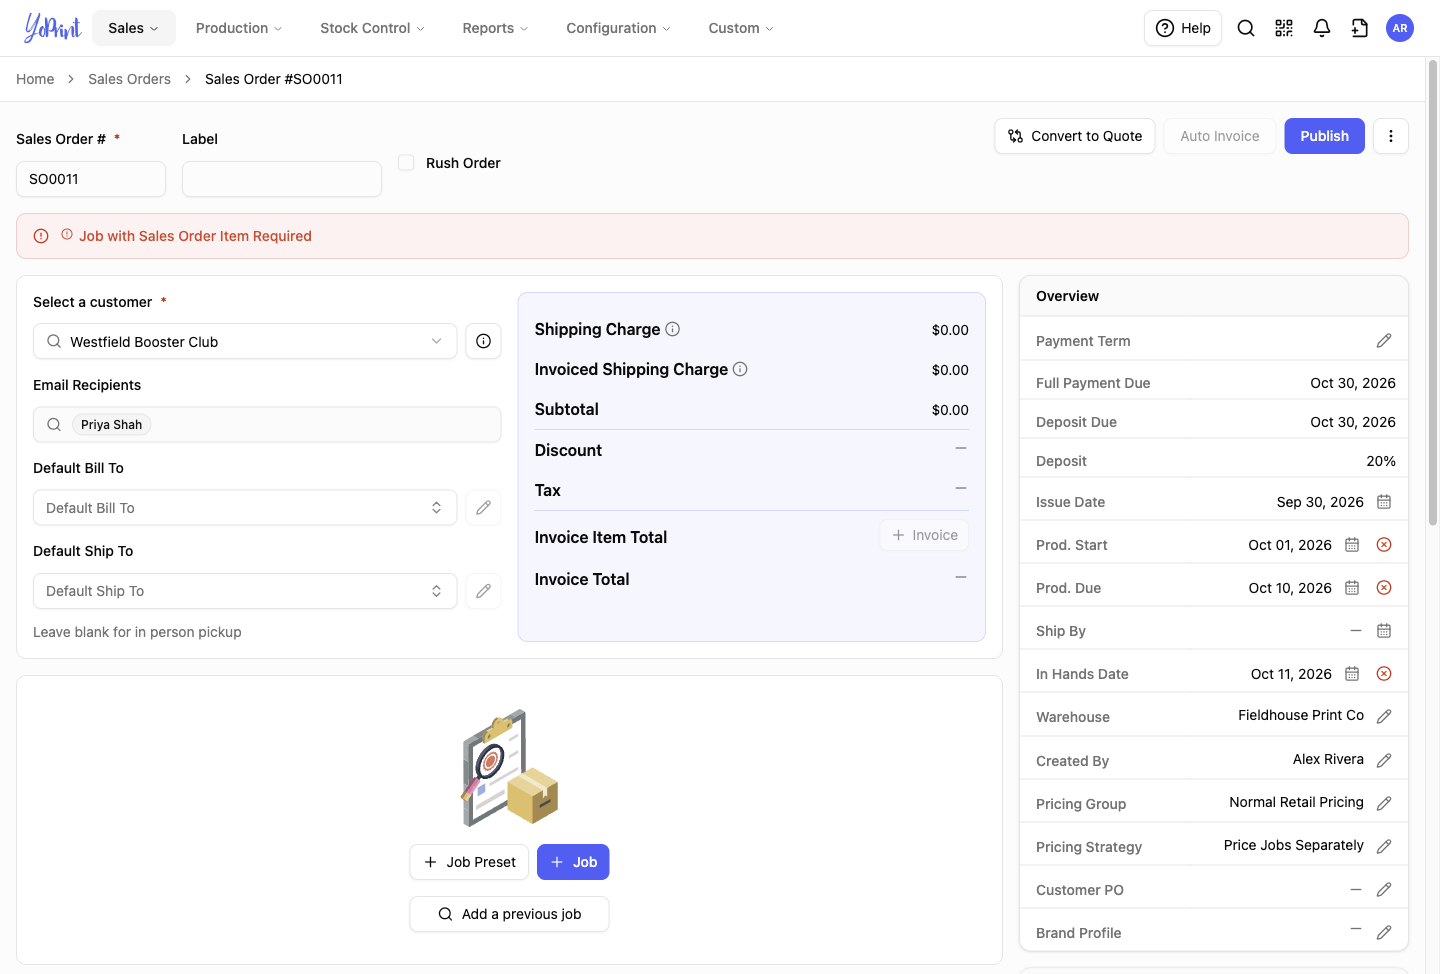Open the QR code scanner icon
The width and height of the screenshot is (1440, 974).
(x=1284, y=28)
